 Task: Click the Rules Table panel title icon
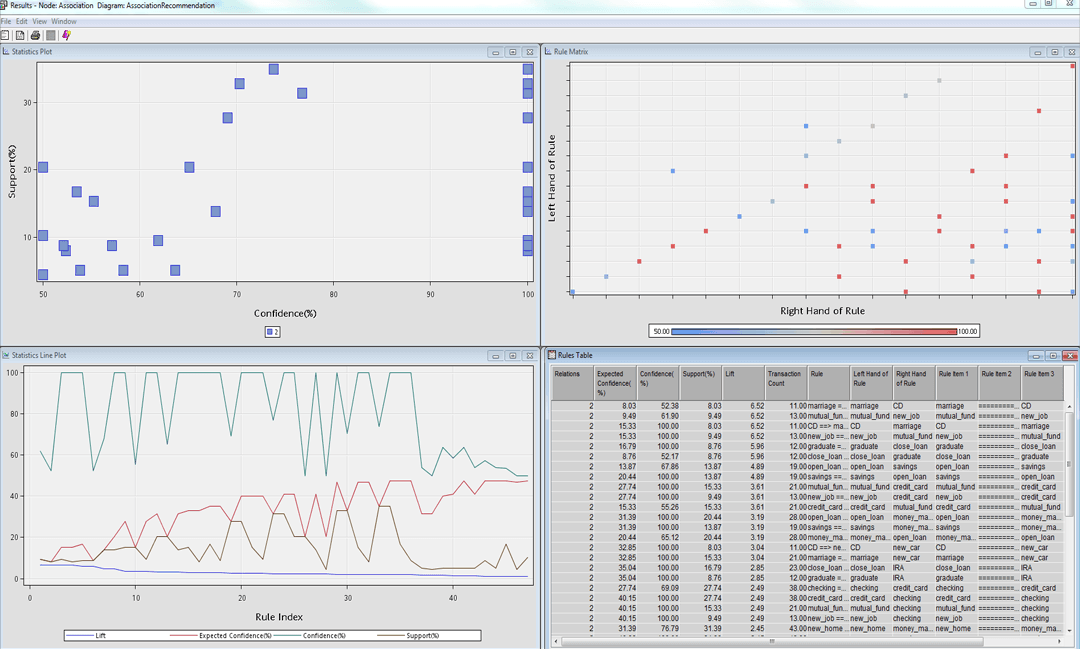coord(552,356)
